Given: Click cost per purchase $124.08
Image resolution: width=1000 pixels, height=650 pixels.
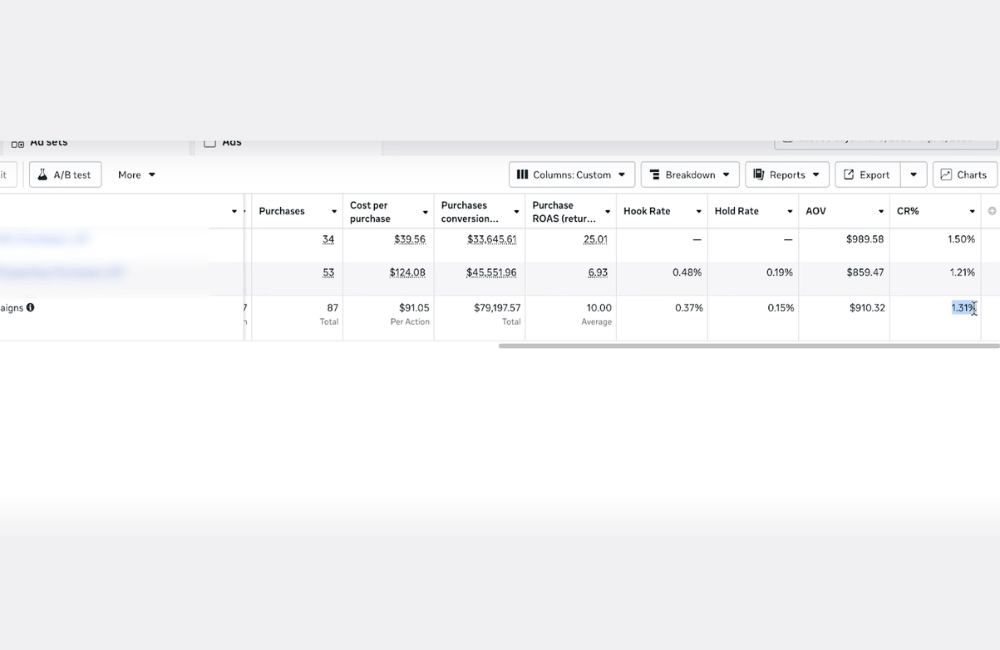Looking at the screenshot, I should (408, 272).
